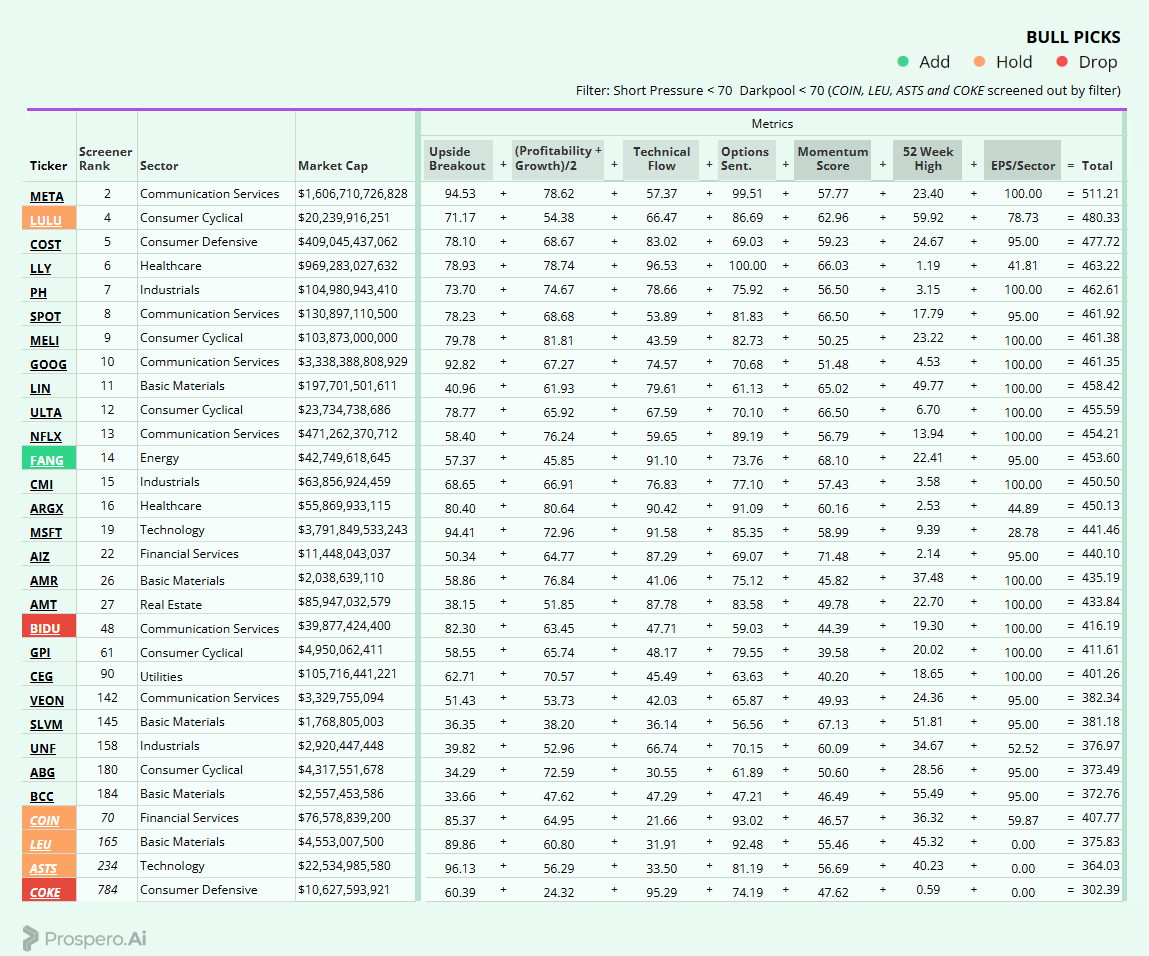The image size is (1149, 956).
Task: Open the COKE ticker link
Action: click(x=45, y=893)
